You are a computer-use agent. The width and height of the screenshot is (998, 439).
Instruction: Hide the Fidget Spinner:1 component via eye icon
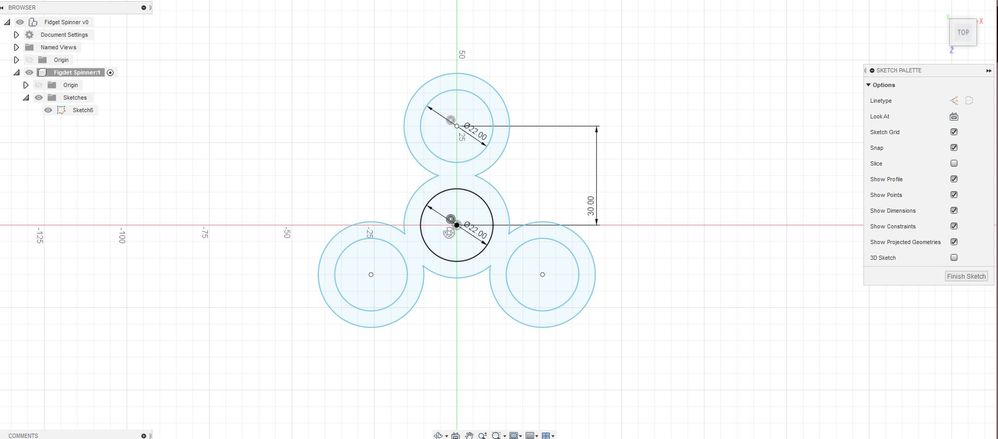coord(29,73)
